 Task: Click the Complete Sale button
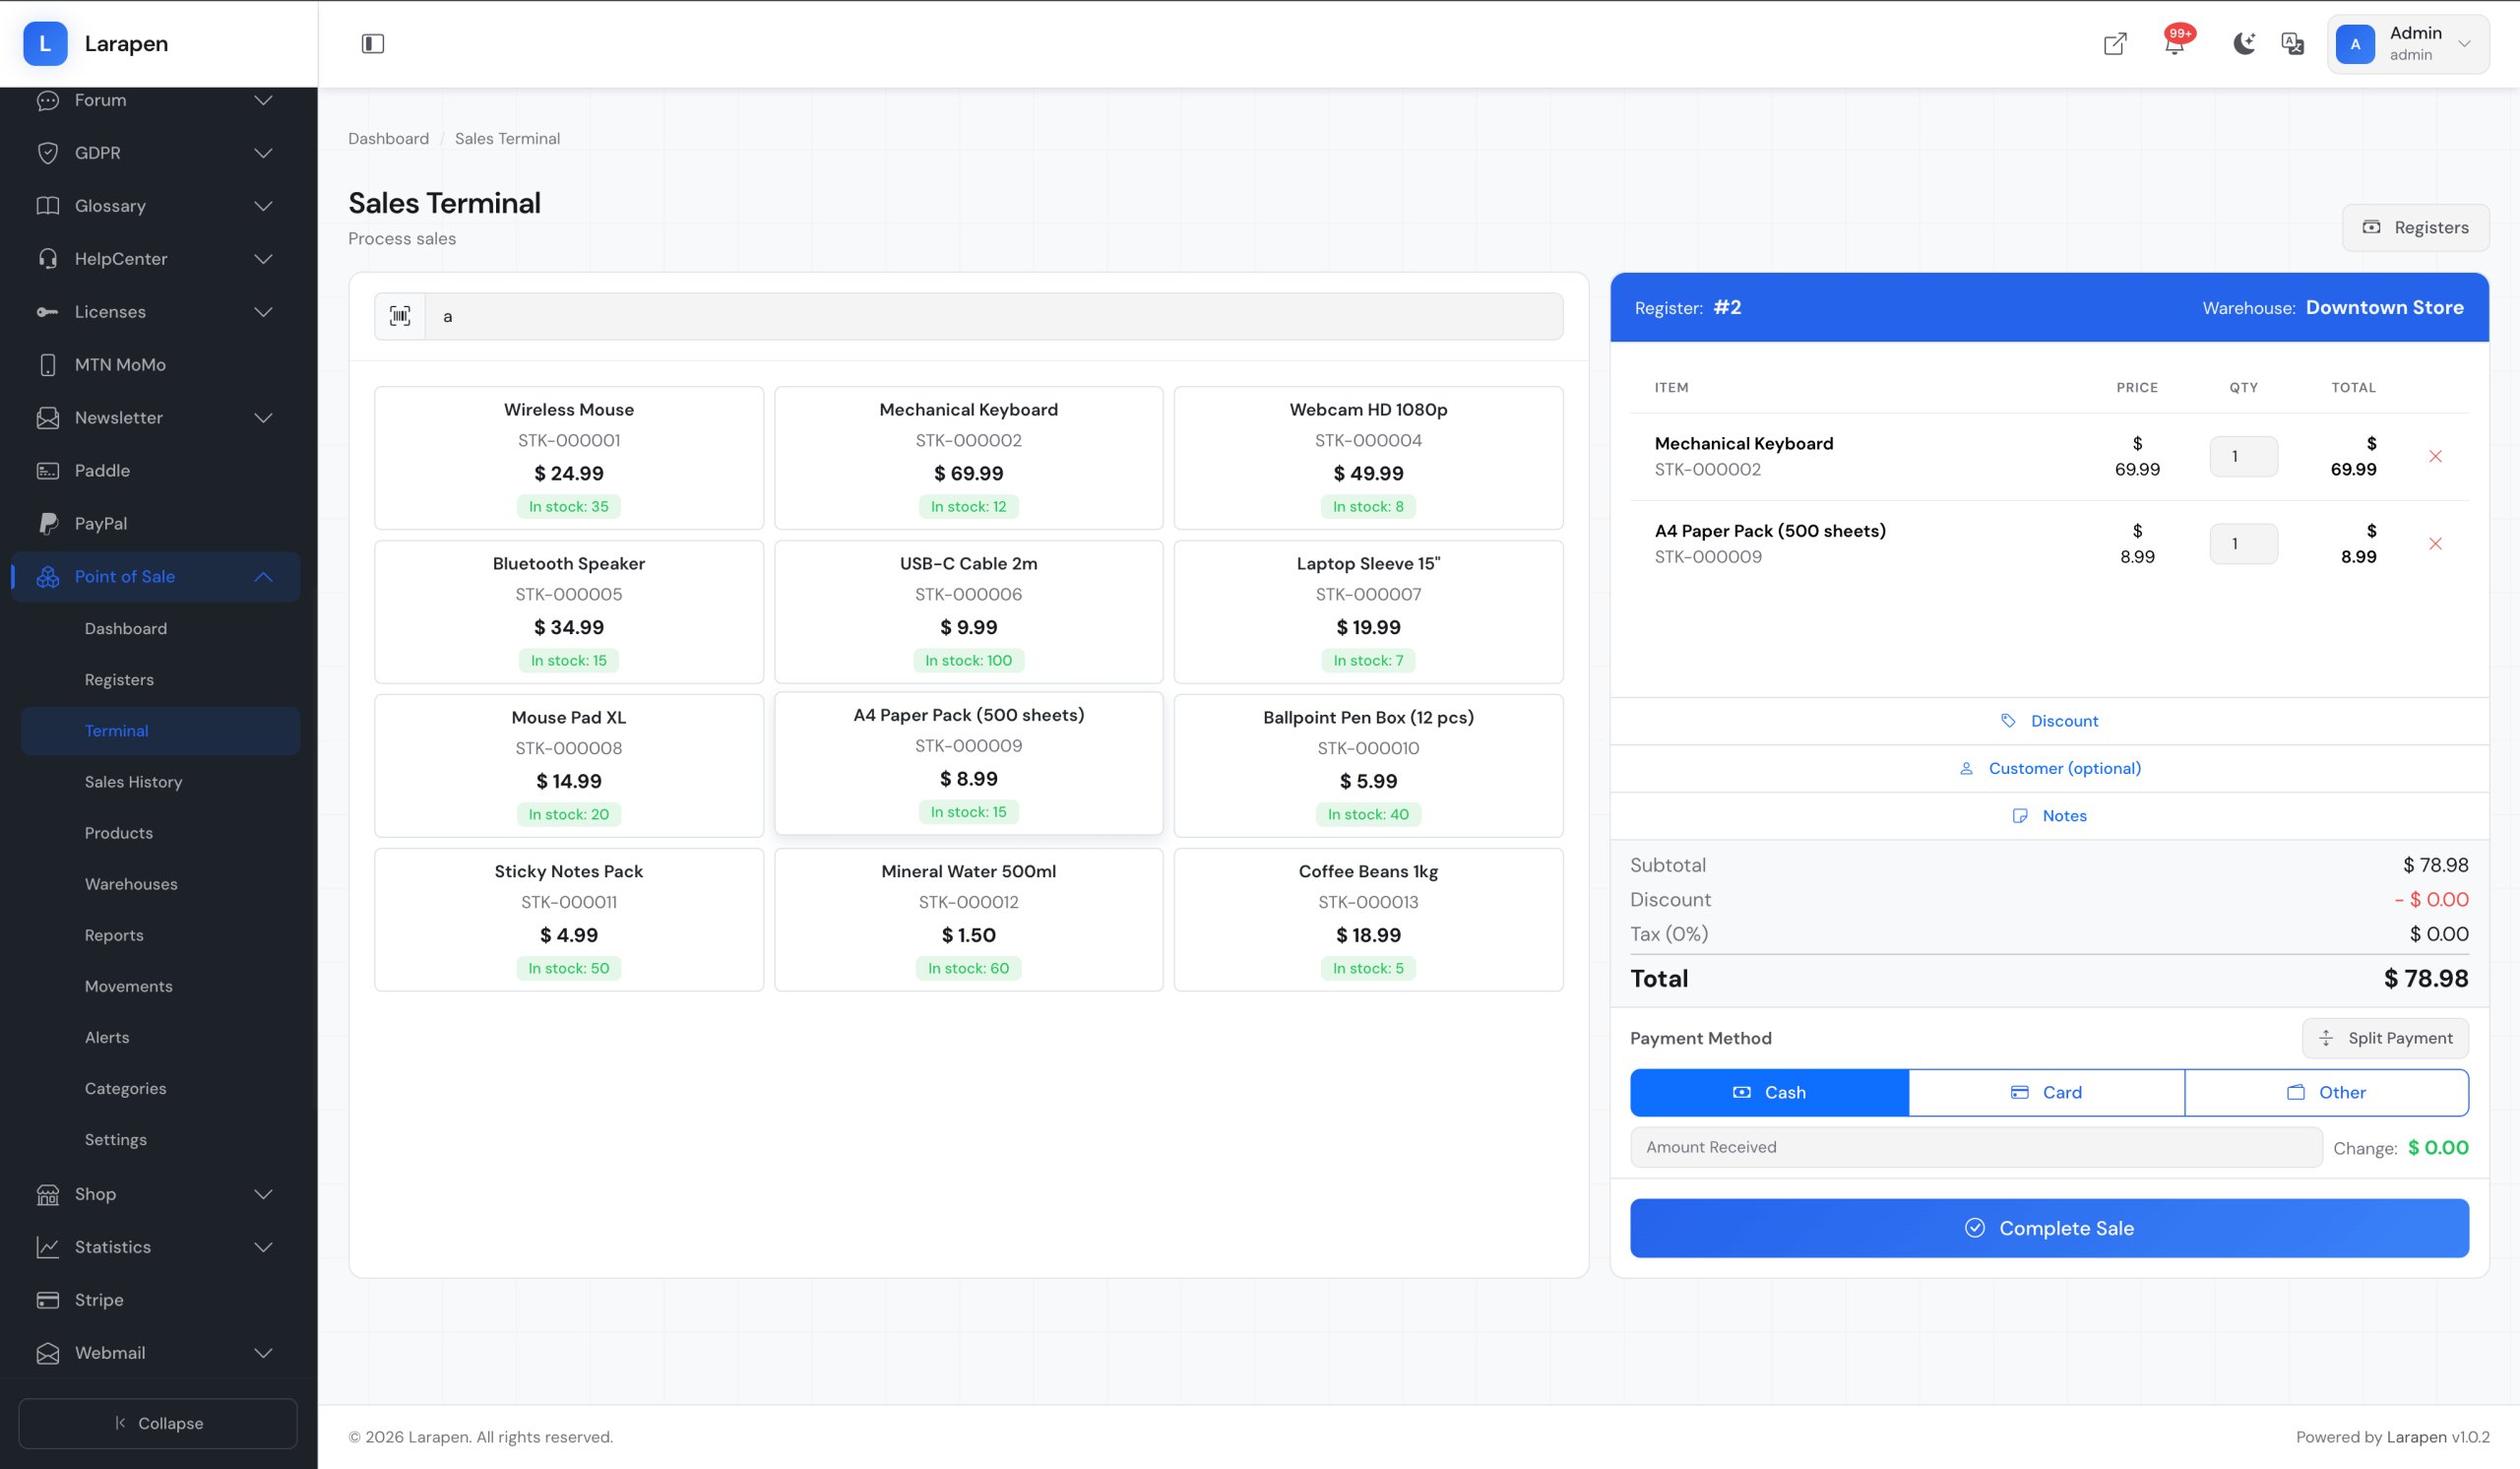pos(2048,1227)
